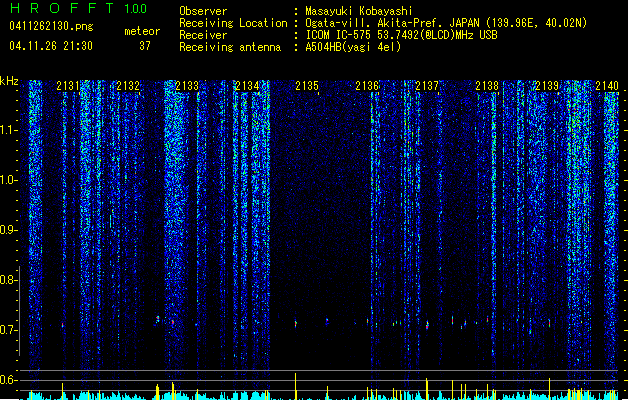Screen dimensions: 629x400
Task: Click the 2137 time marker
Action: coord(427,86)
